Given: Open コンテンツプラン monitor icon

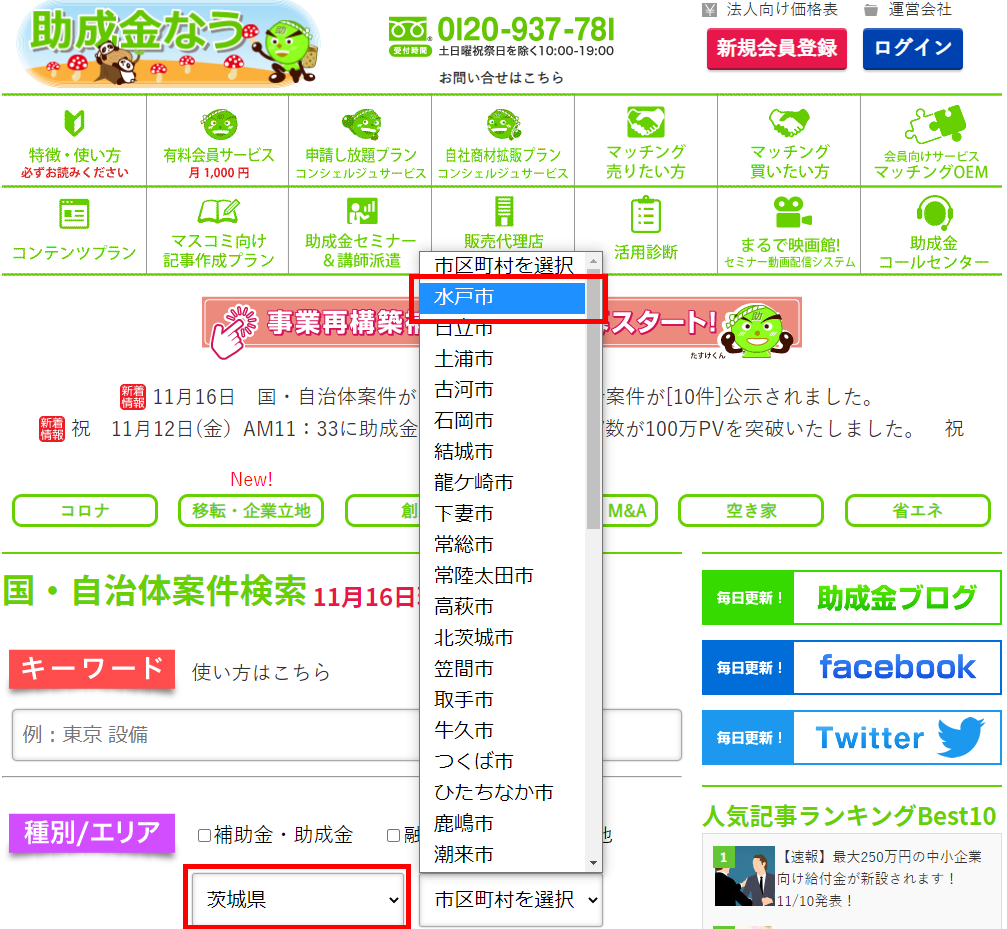Looking at the screenshot, I should 74,215.
